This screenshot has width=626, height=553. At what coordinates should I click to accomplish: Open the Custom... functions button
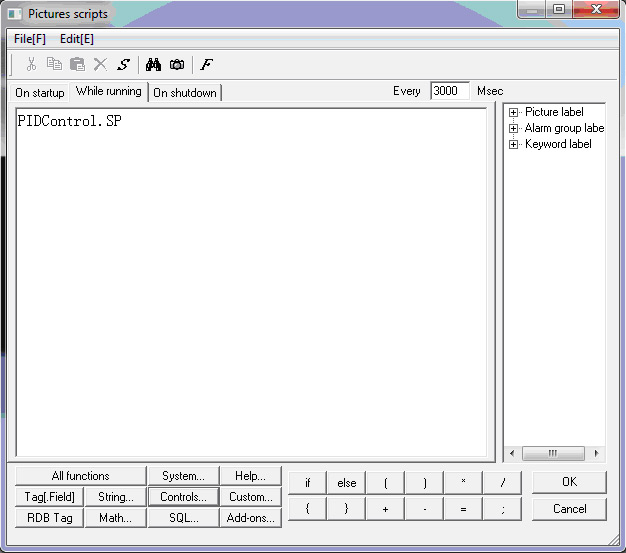250,497
